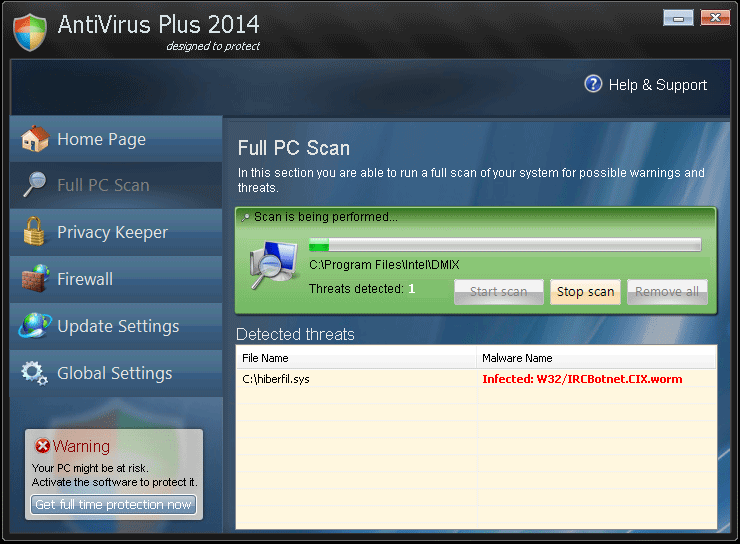740x544 pixels.
Task: Open the Home Page section
Action: [101, 139]
